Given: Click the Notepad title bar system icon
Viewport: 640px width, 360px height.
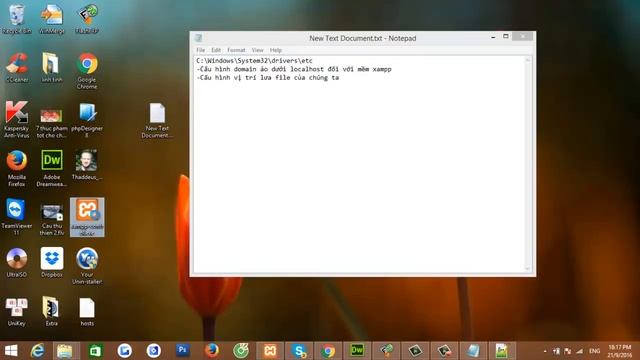Looking at the screenshot, I should (198, 38).
